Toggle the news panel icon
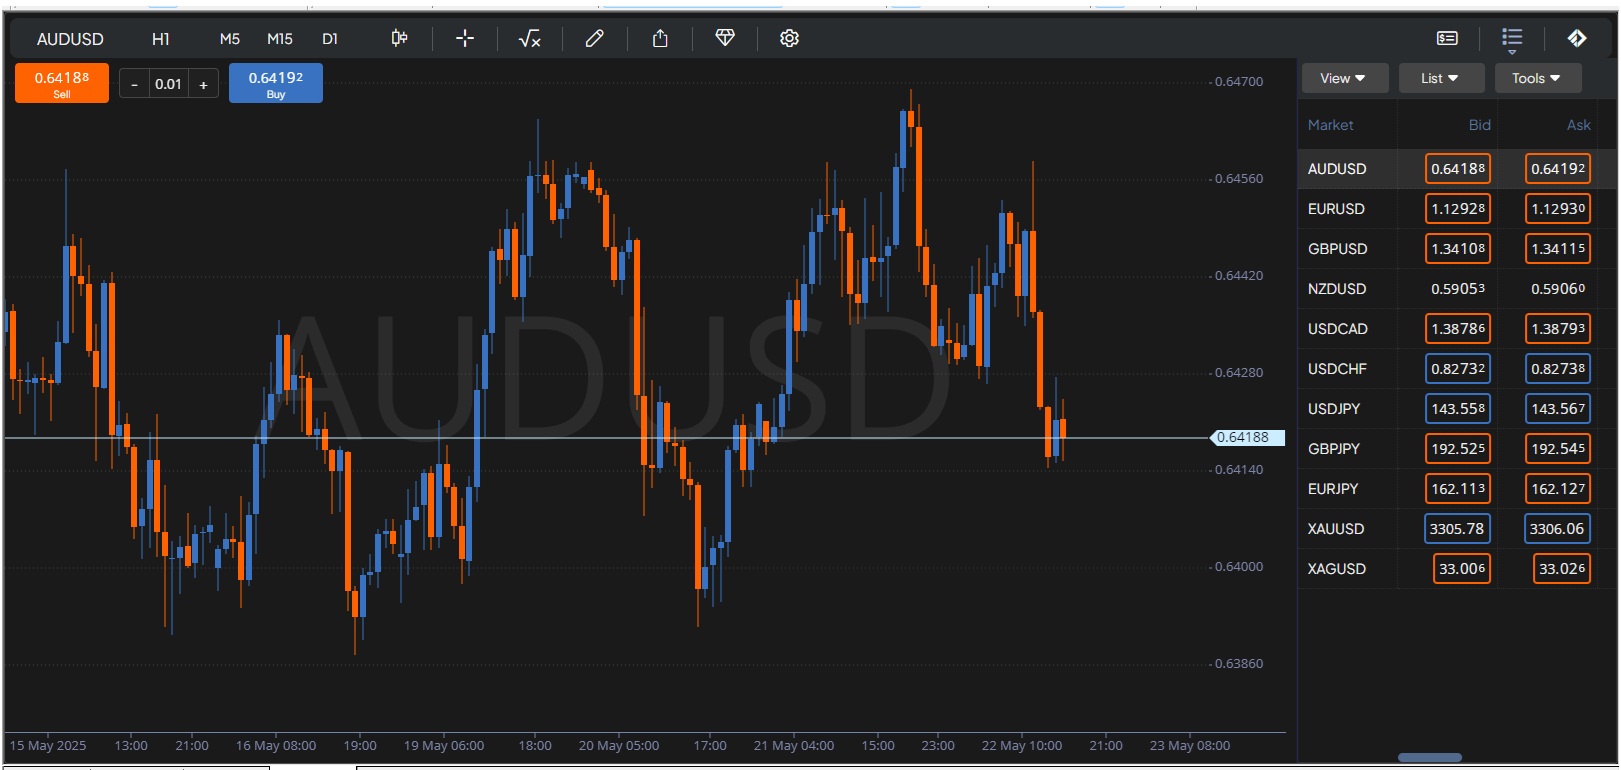Screen dimensions: 1621x770 pyautogui.click(x=1447, y=38)
